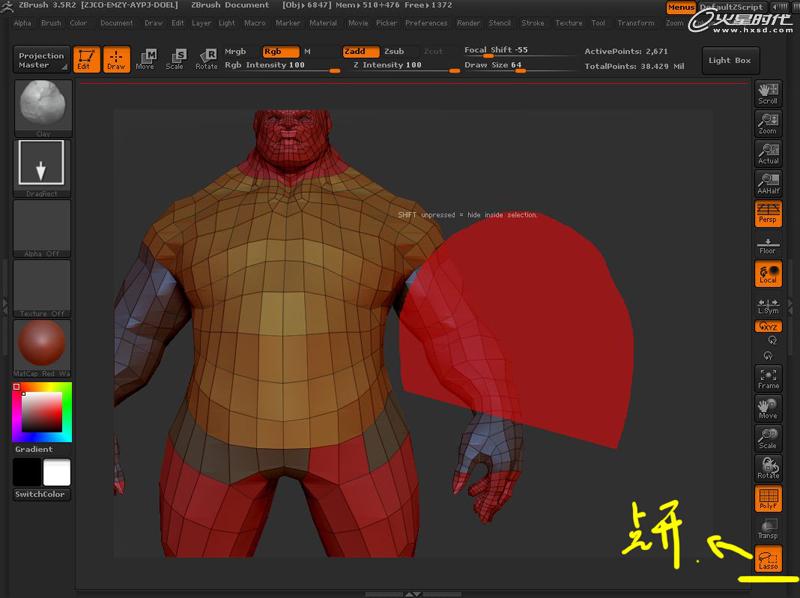
Task: Open the Color menu
Action: (78, 23)
